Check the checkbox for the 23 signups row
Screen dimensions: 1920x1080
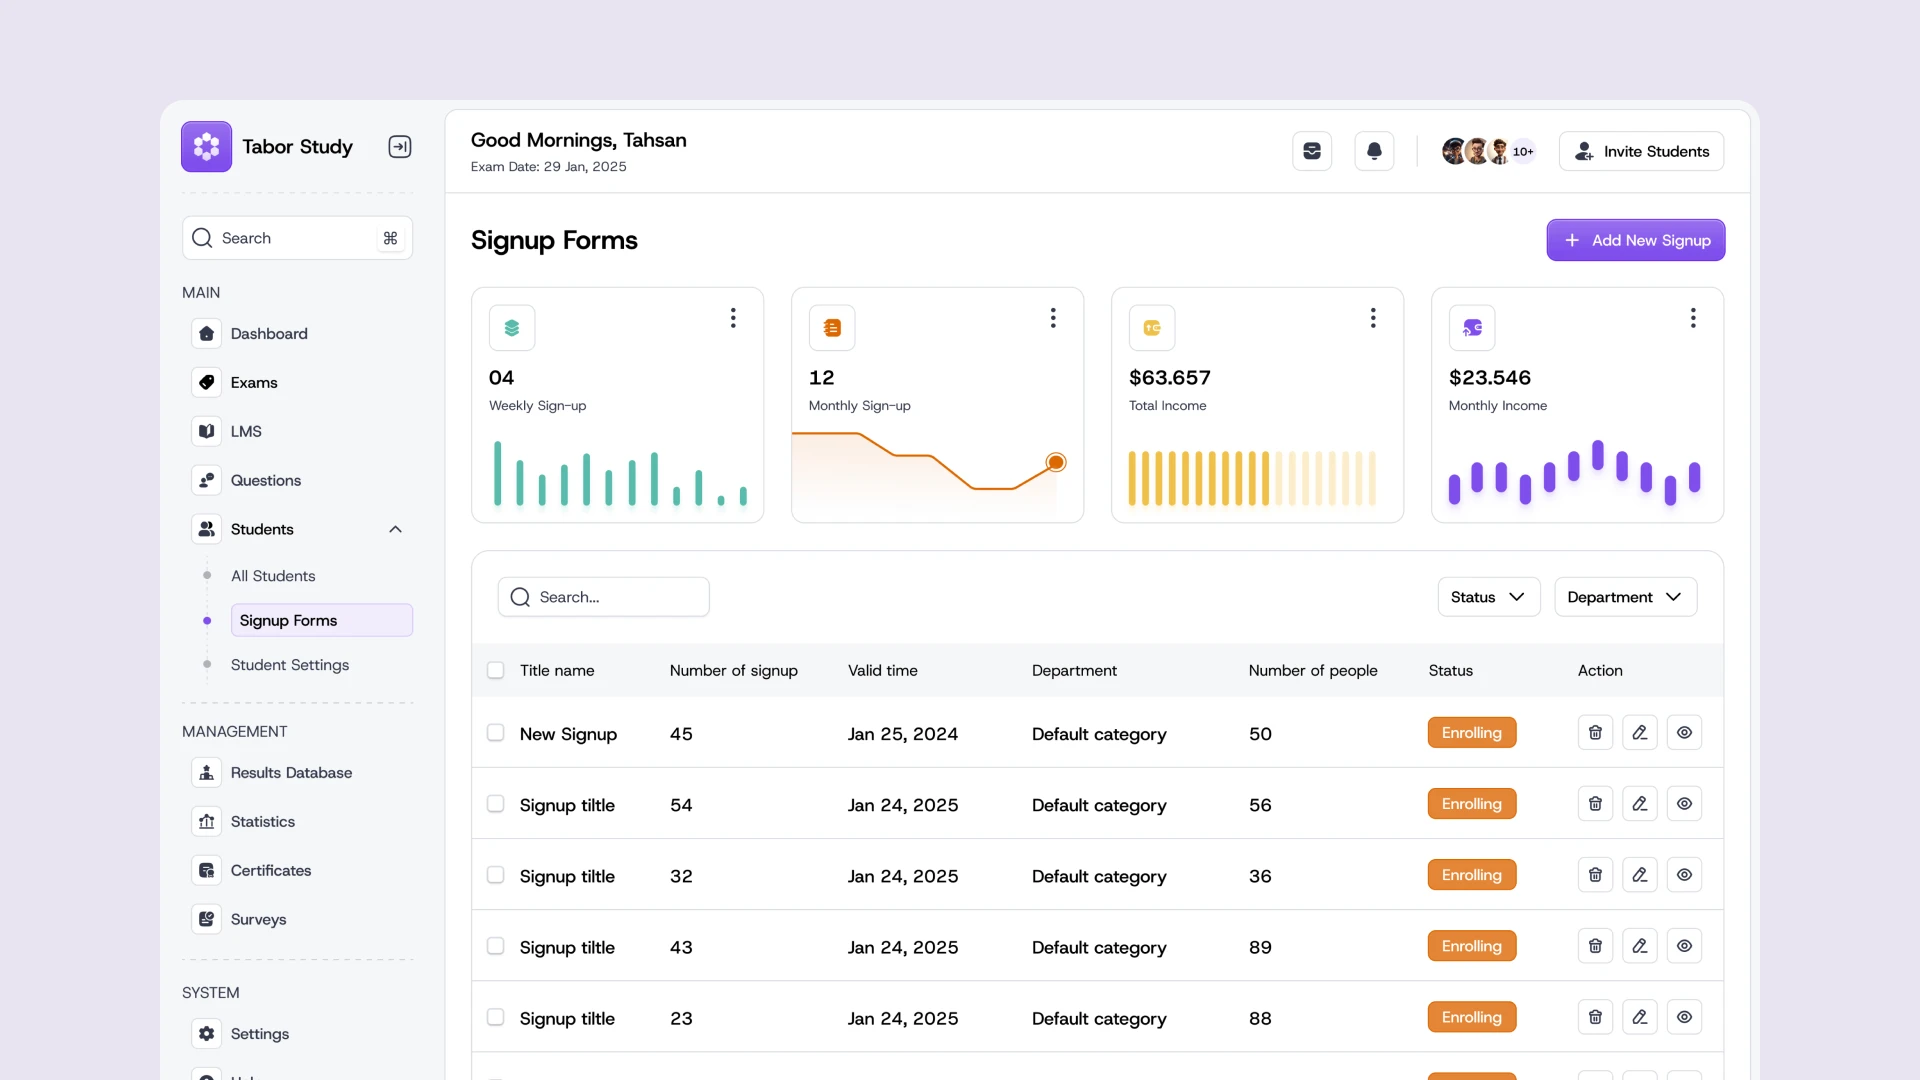tap(495, 1017)
